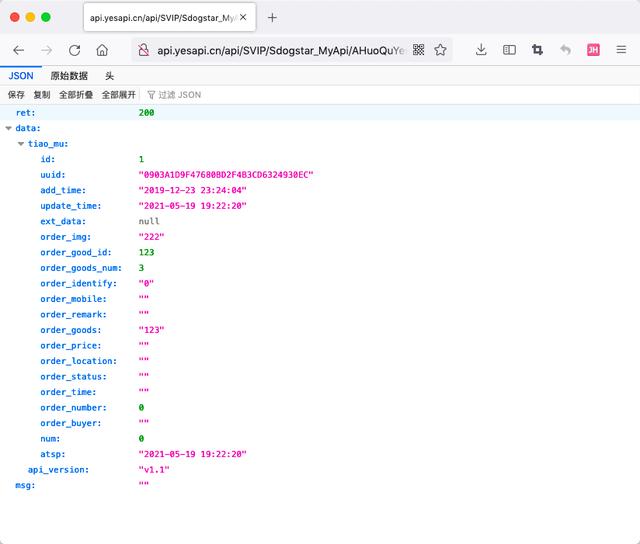This screenshot has width=640, height=544.
Task: Open the browser hamburger menu
Action: pos(621,50)
